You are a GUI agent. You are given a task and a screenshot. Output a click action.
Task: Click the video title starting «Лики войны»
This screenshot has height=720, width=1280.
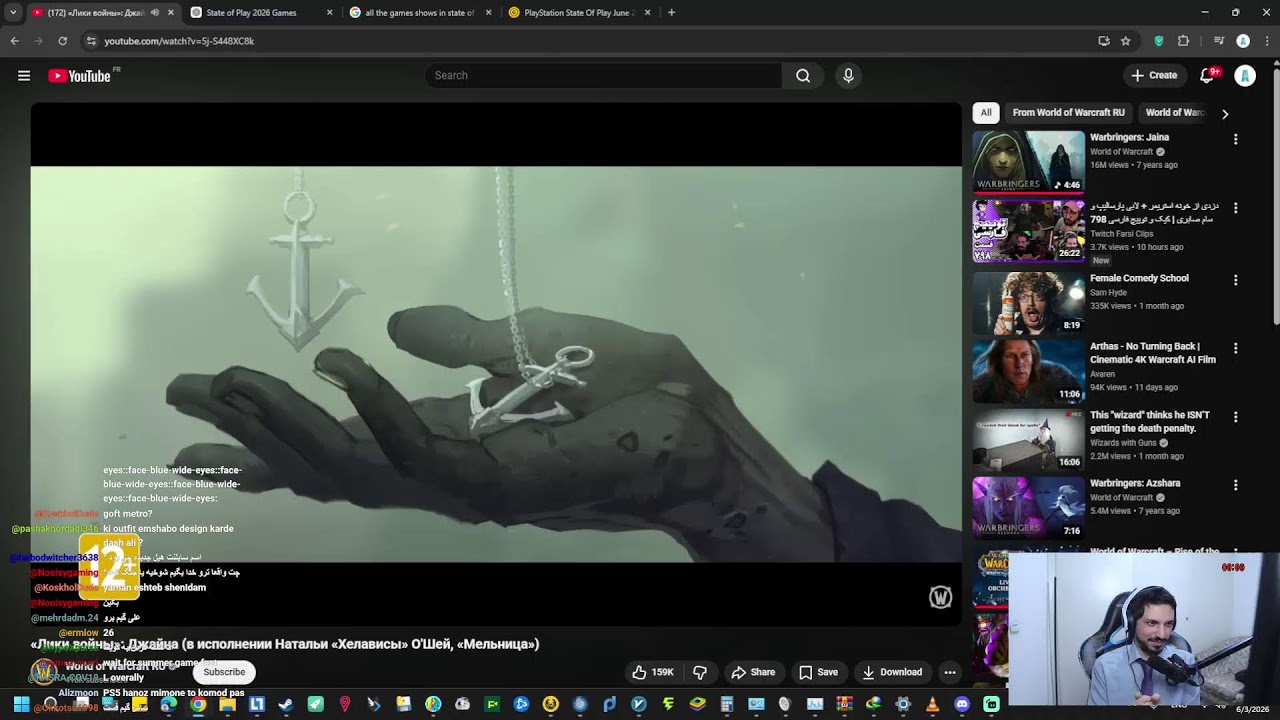[285, 644]
